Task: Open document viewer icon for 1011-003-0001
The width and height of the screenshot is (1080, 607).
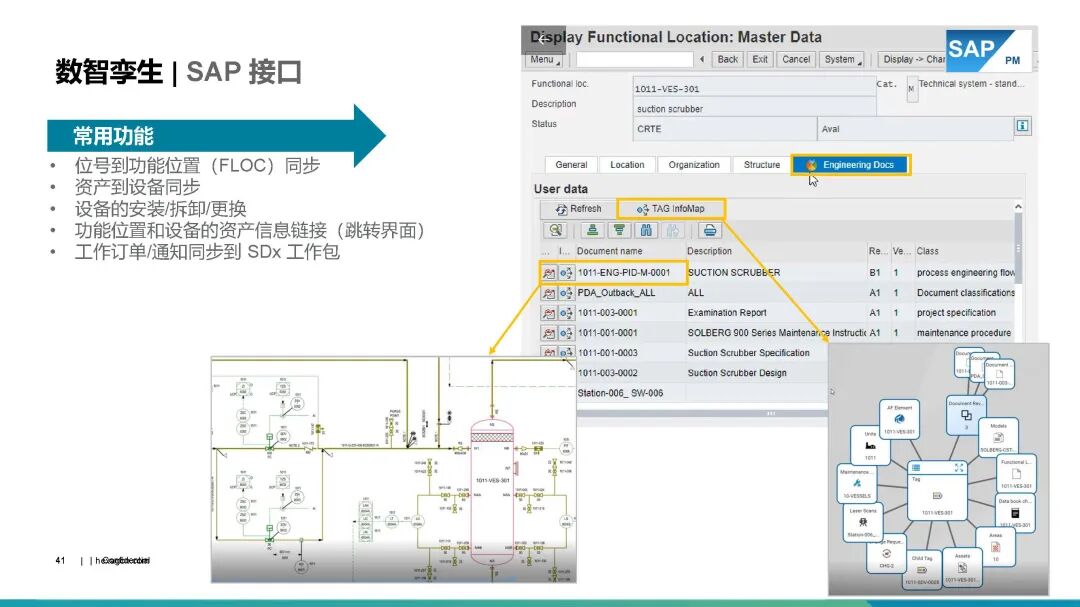Action: tap(548, 313)
